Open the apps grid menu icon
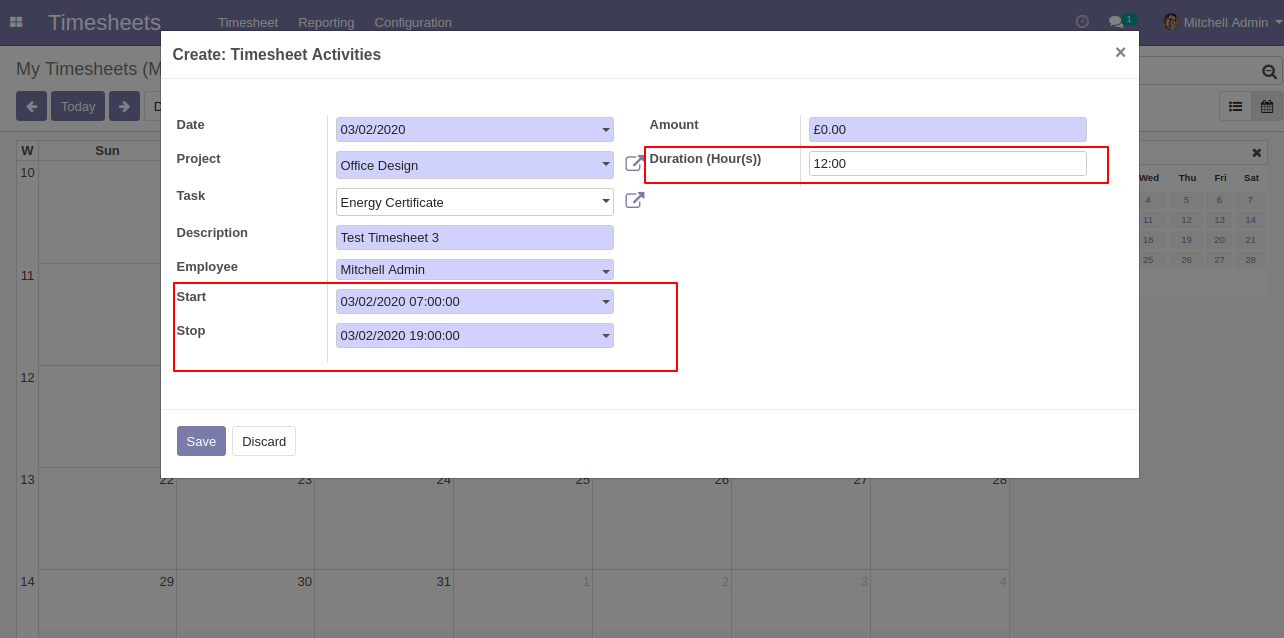This screenshot has height=638, width=1284. pyautogui.click(x=16, y=22)
